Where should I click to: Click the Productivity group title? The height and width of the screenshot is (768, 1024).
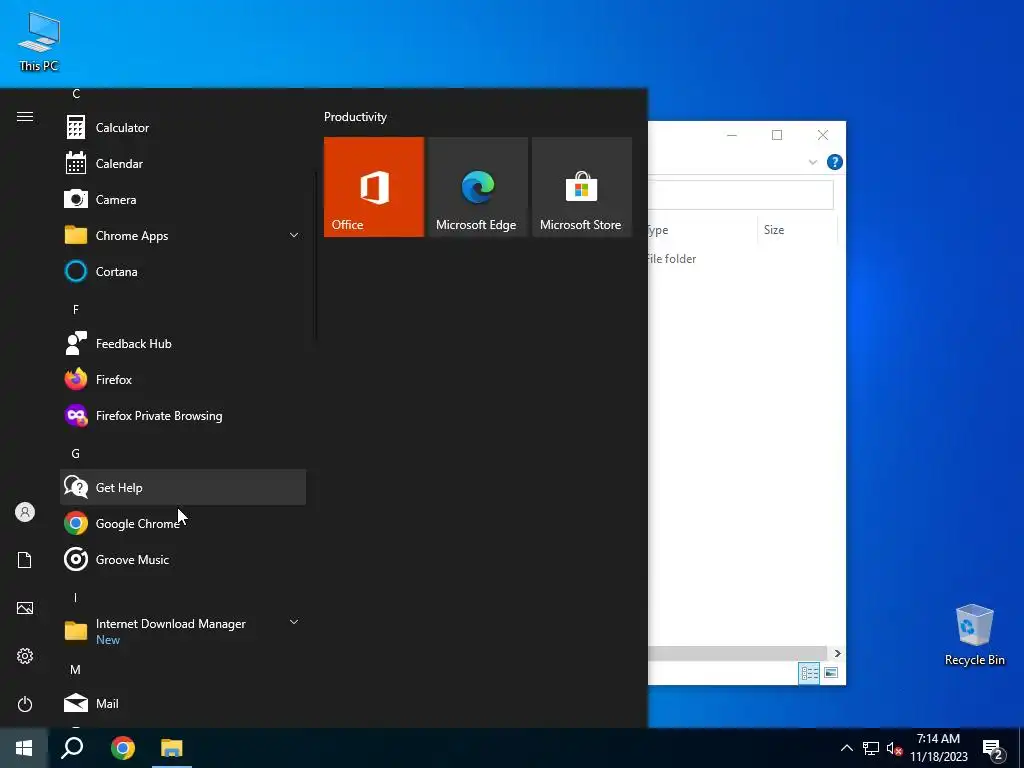(355, 117)
